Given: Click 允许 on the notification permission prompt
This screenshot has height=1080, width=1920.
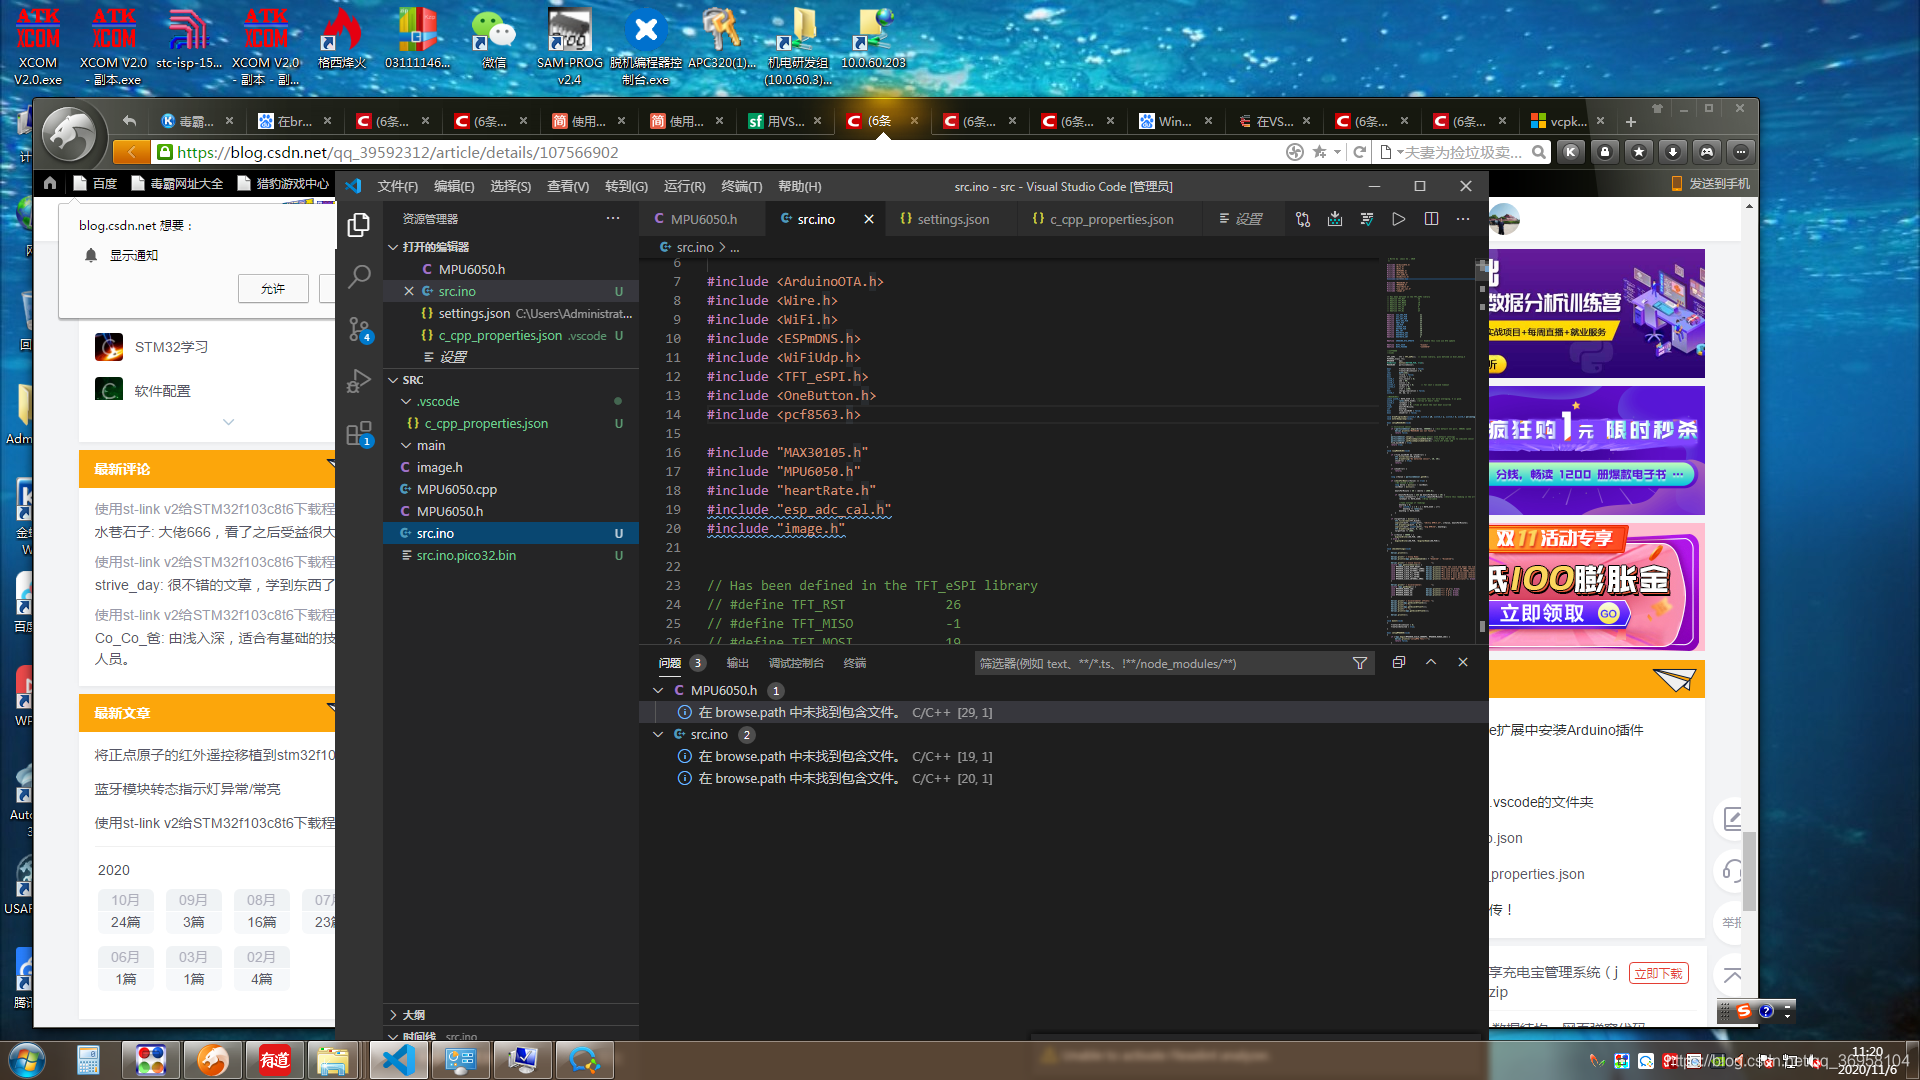Looking at the screenshot, I should [273, 288].
